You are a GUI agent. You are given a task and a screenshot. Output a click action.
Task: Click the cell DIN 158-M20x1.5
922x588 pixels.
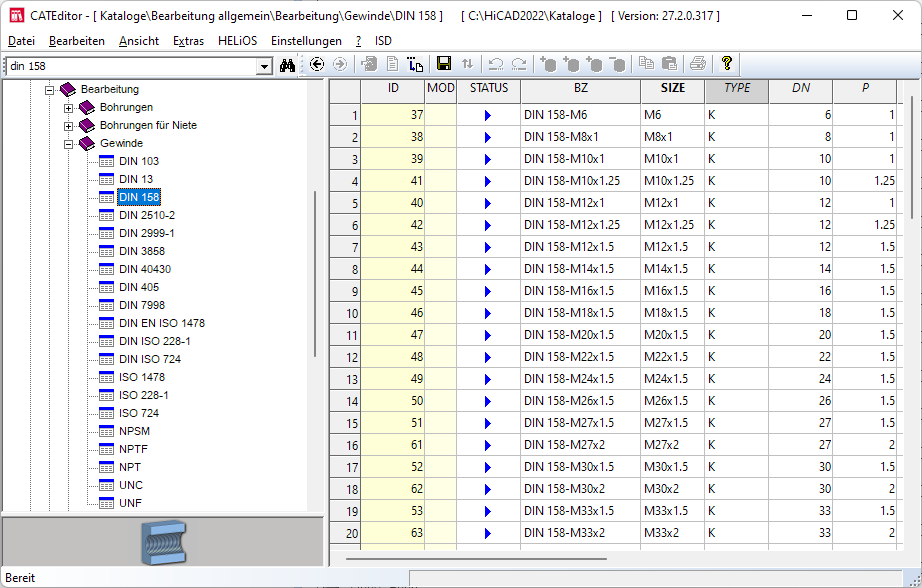pos(569,335)
